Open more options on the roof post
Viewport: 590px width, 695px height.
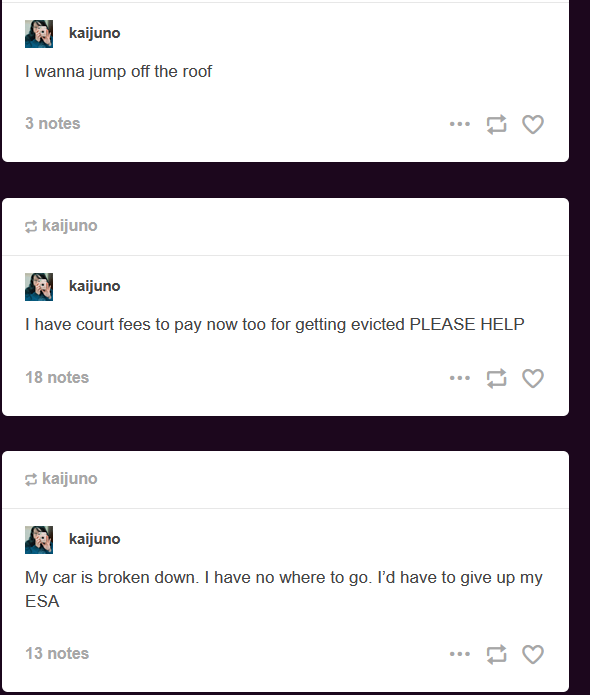tap(460, 124)
